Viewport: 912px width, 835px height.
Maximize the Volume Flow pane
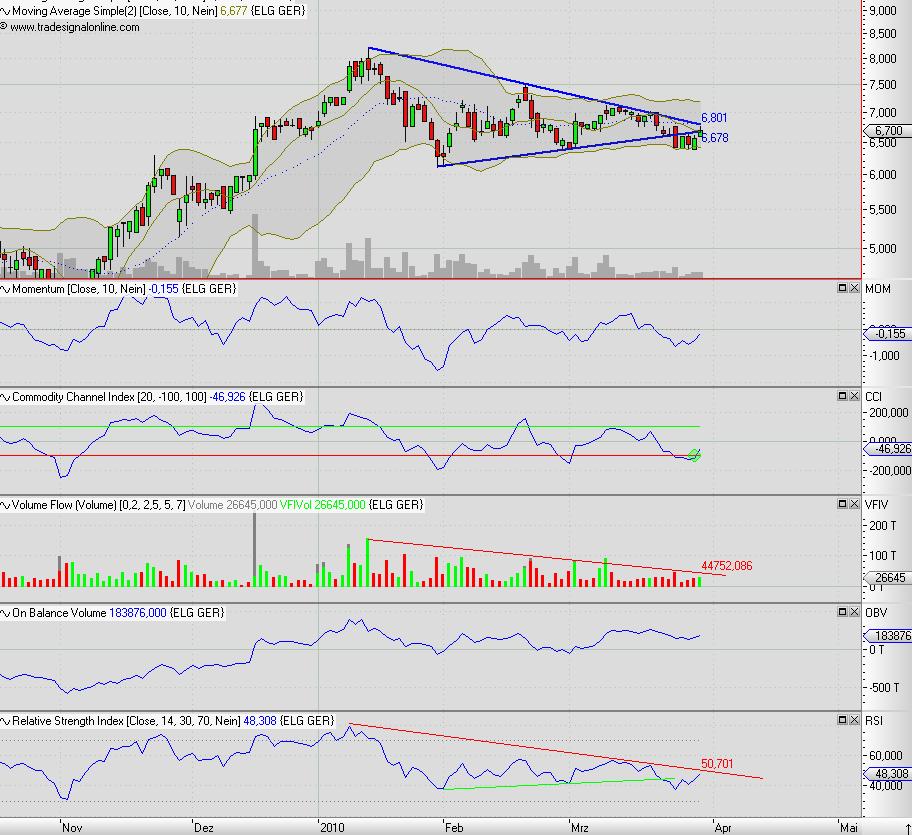pyautogui.click(x=841, y=505)
